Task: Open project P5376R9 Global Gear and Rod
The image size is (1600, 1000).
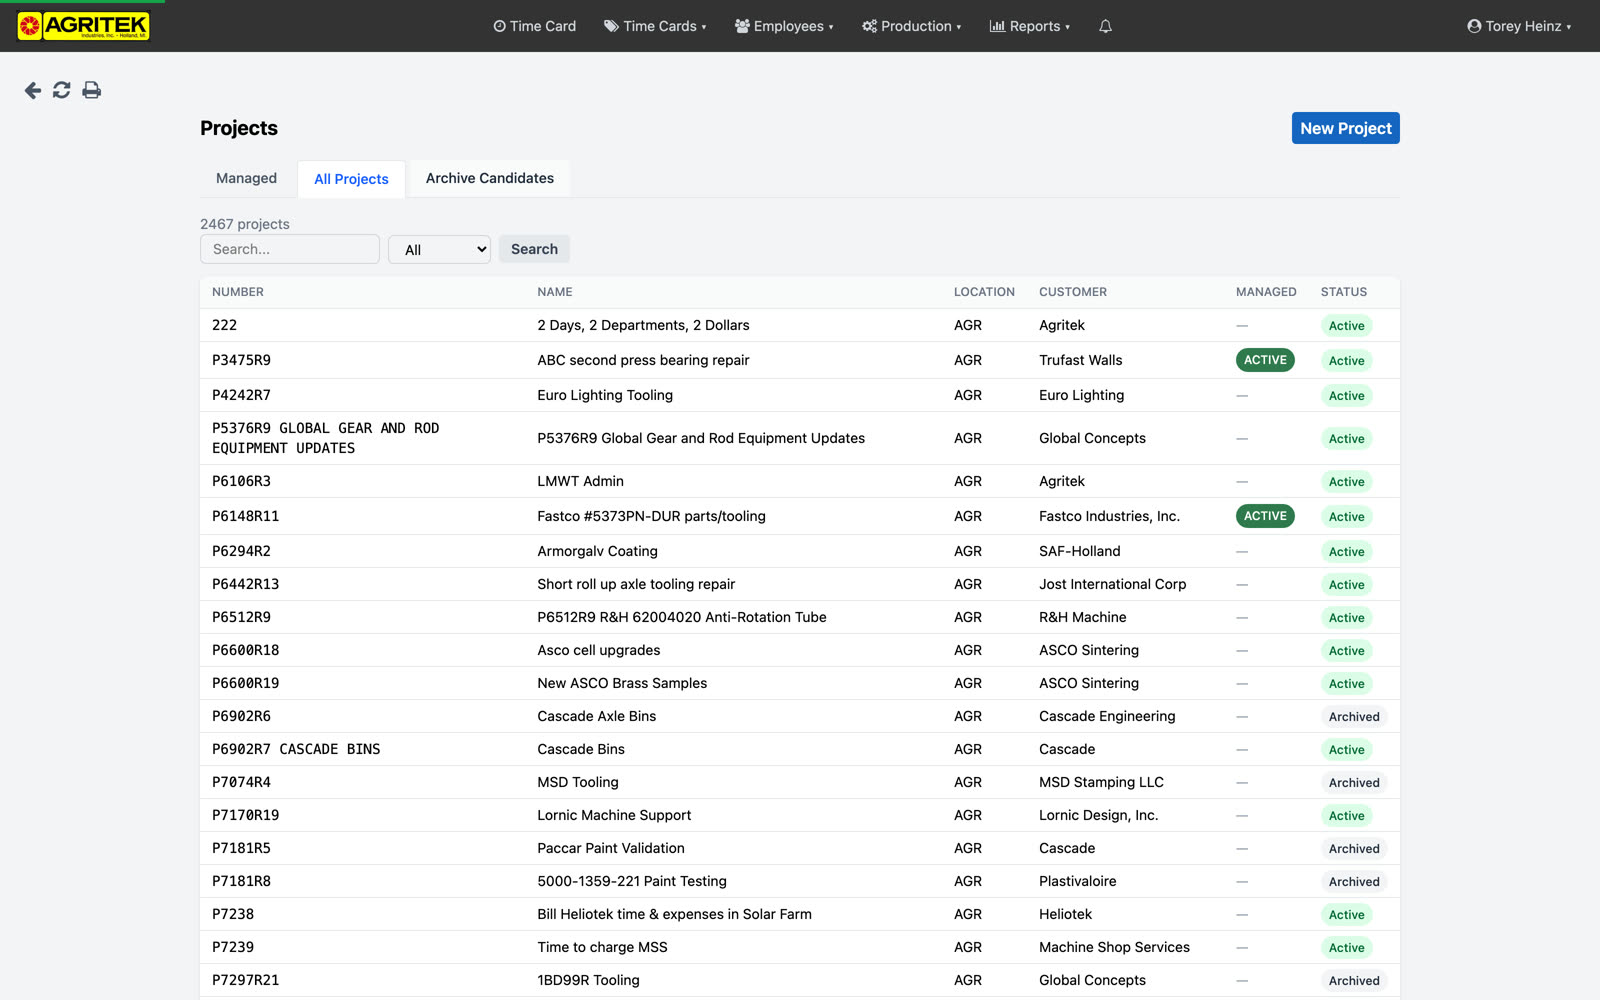Action: click(326, 438)
